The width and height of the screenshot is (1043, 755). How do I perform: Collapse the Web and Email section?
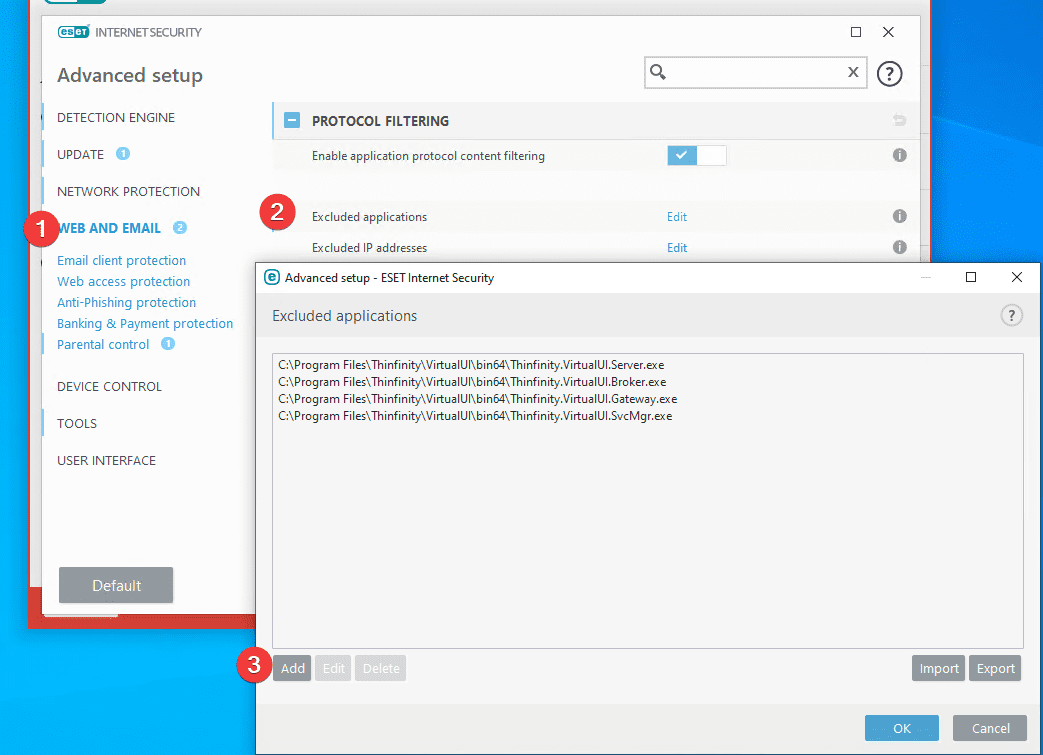[110, 227]
